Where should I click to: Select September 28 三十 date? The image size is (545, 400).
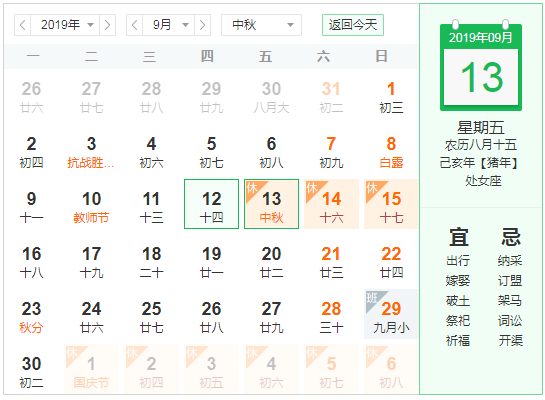[x=331, y=317]
